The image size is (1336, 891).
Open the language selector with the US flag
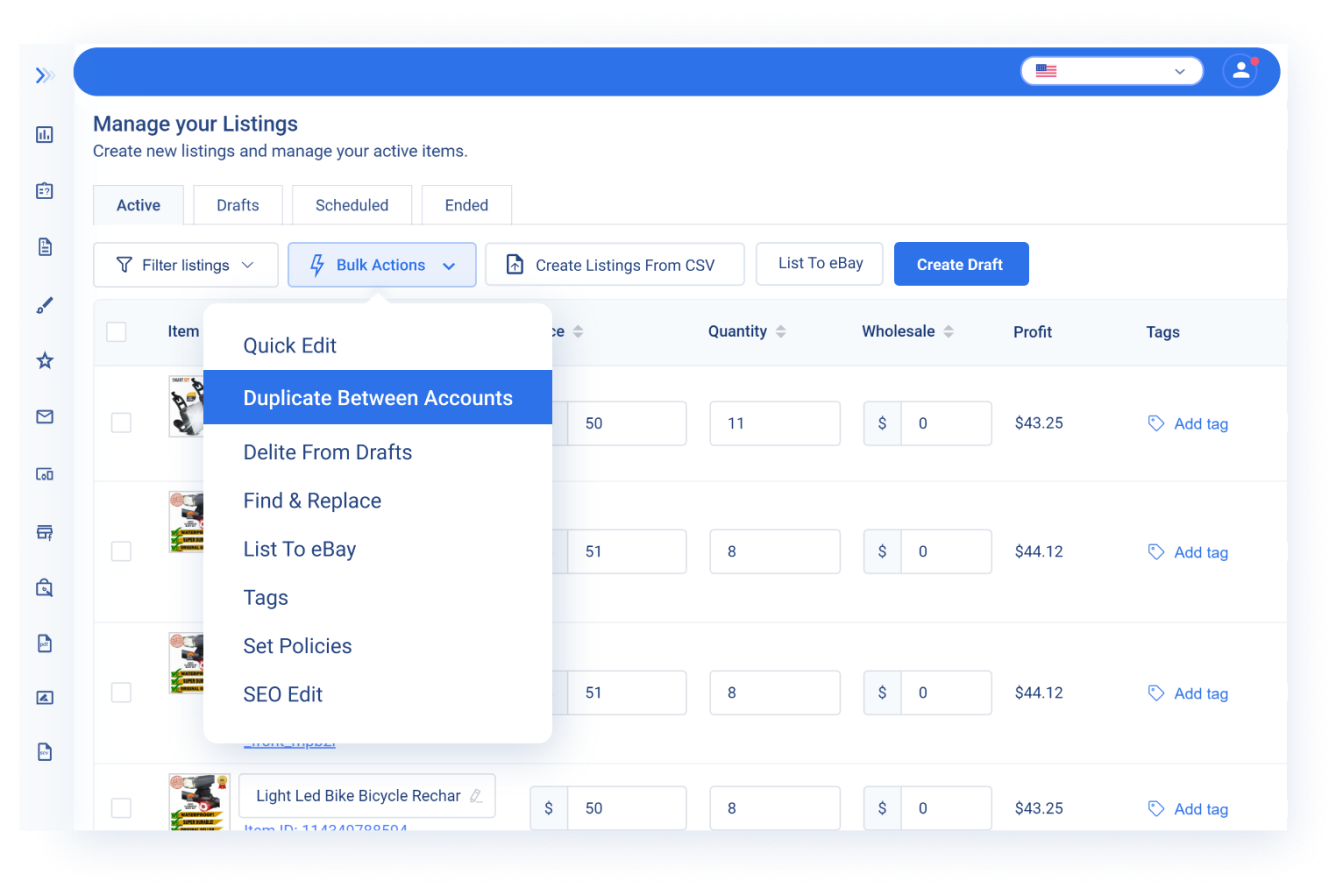[1111, 70]
